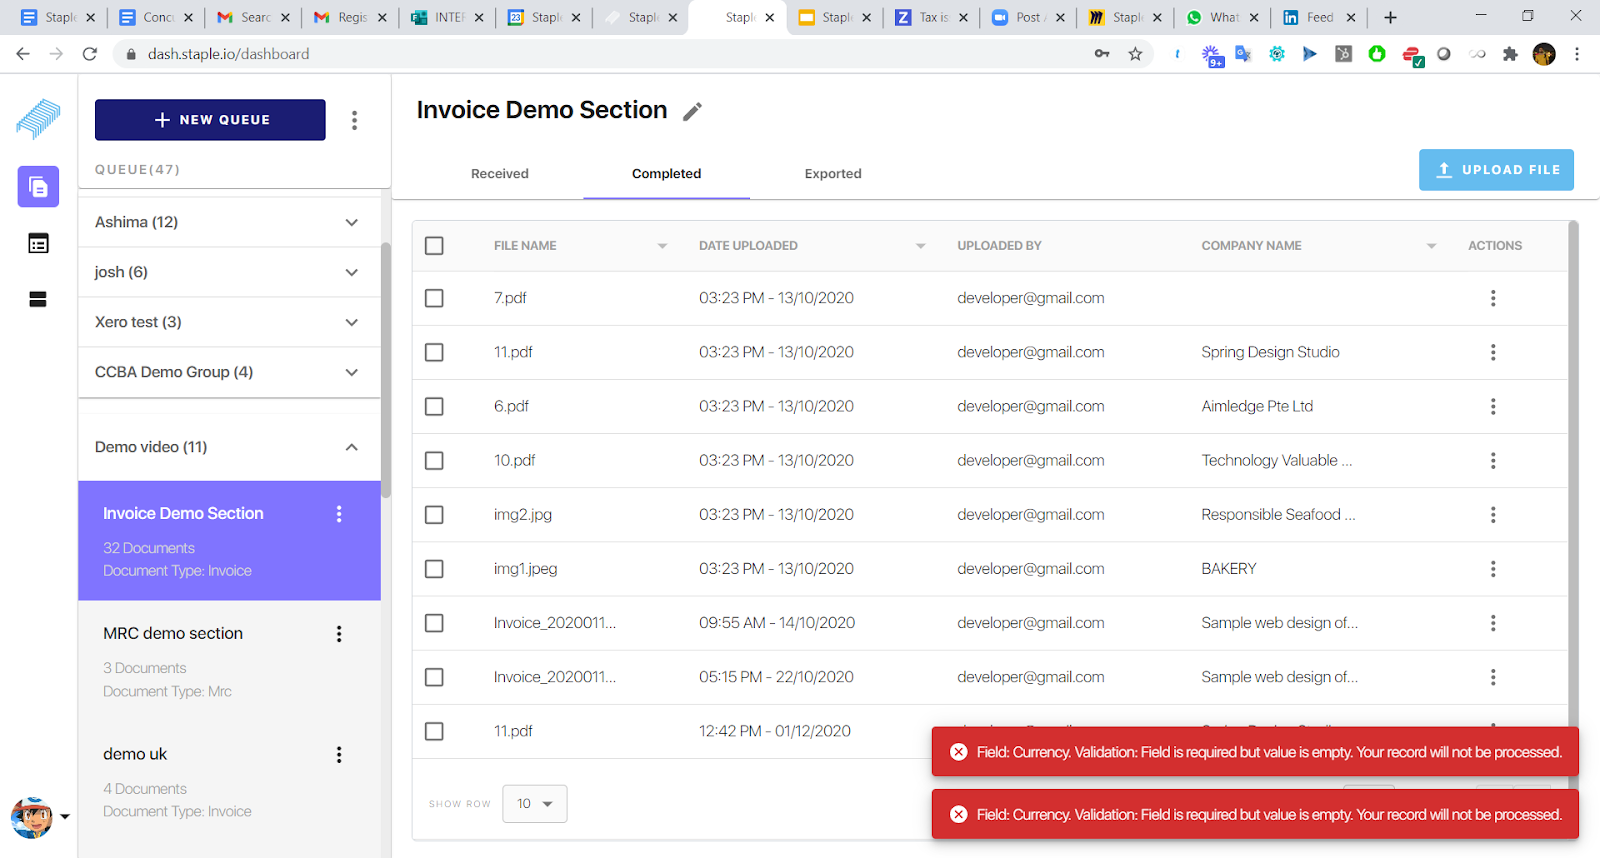Image resolution: width=1600 pixels, height=858 pixels.
Task: Click the New Queue button
Action: 210,120
